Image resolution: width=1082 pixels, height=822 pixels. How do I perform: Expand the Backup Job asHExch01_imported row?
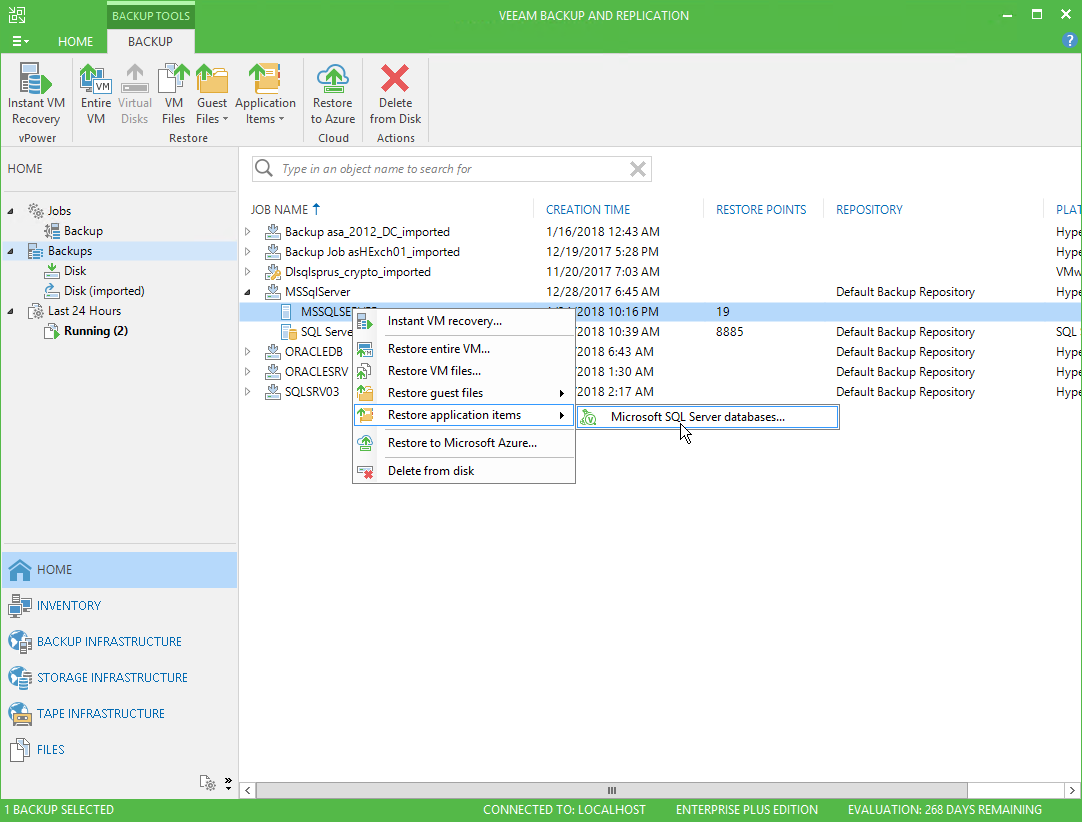(248, 252)
